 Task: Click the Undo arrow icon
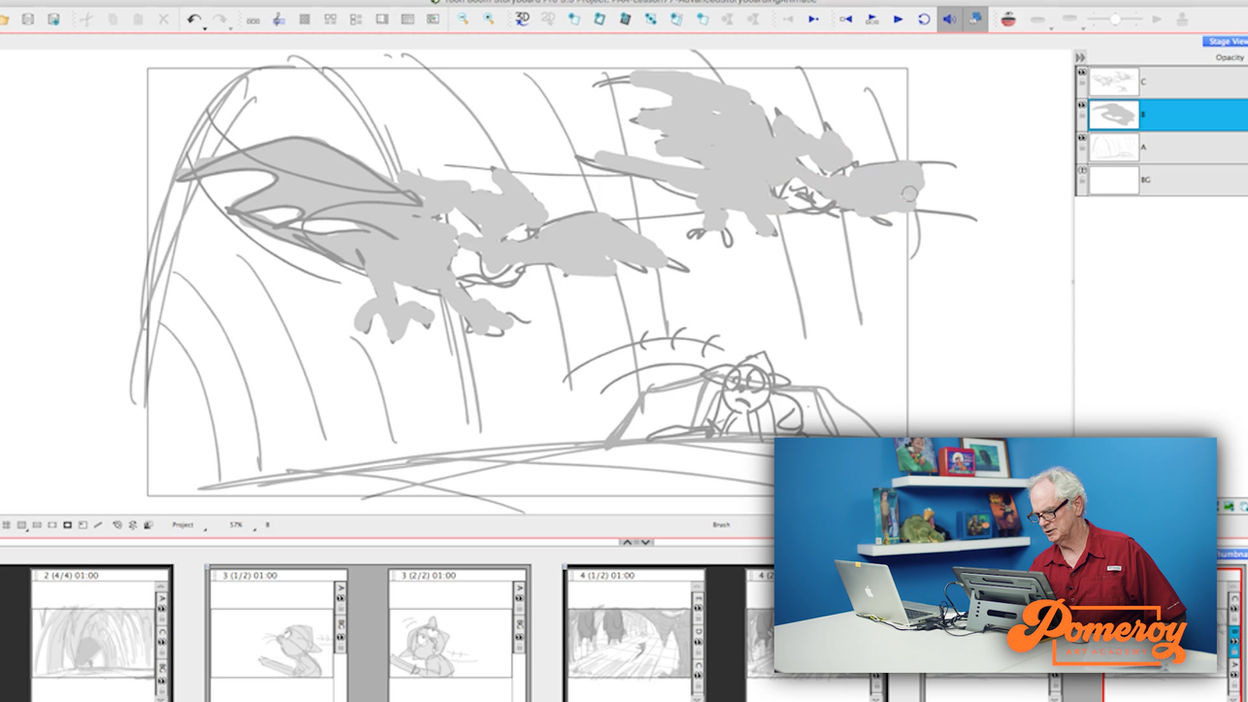(193, 19)
